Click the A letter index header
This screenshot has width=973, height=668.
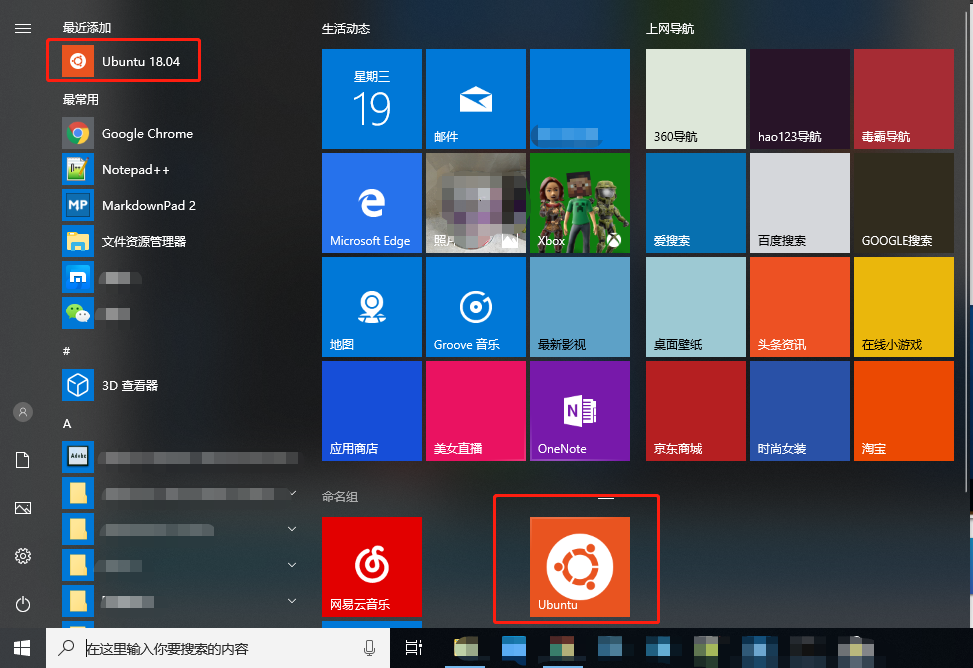67,423
